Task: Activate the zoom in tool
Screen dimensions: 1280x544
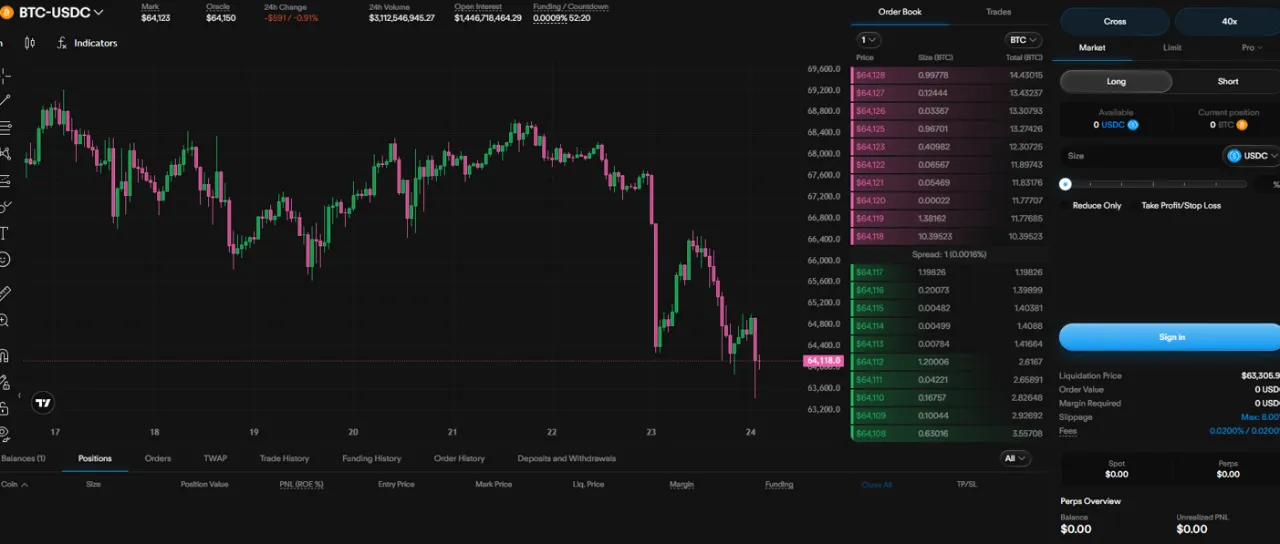Action: pyautogui.click(x=4, y=320)
